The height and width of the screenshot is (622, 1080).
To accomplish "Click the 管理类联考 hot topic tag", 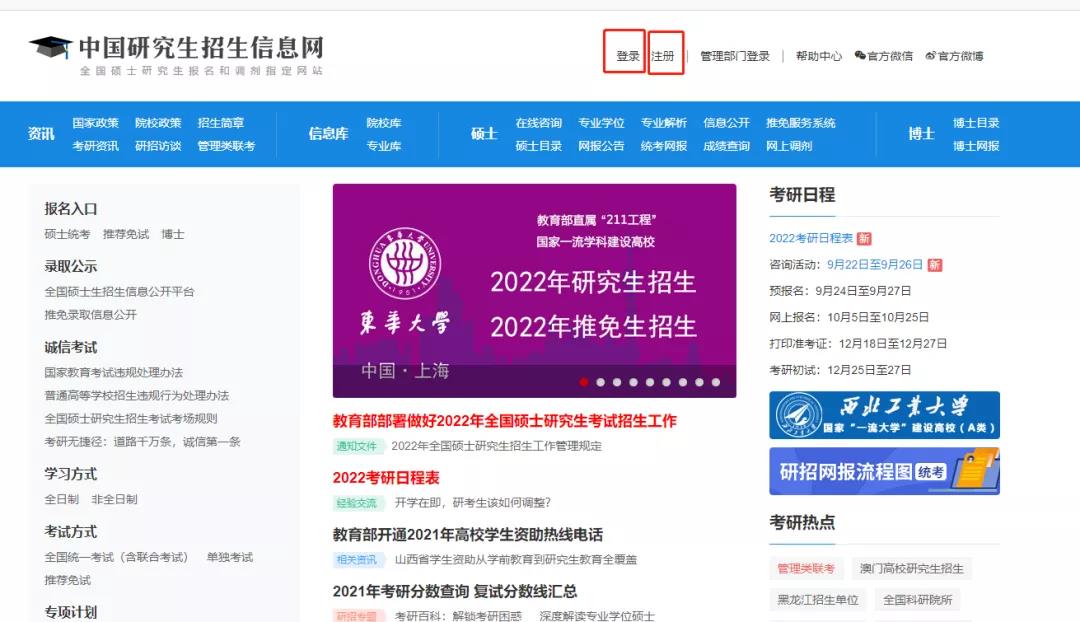I will point(806,569).
